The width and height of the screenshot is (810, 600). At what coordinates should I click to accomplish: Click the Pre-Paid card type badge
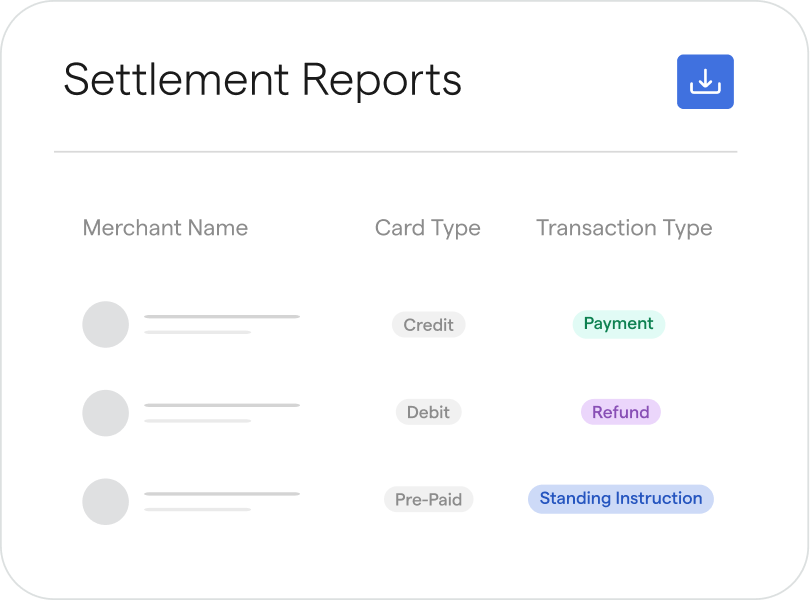428,499
